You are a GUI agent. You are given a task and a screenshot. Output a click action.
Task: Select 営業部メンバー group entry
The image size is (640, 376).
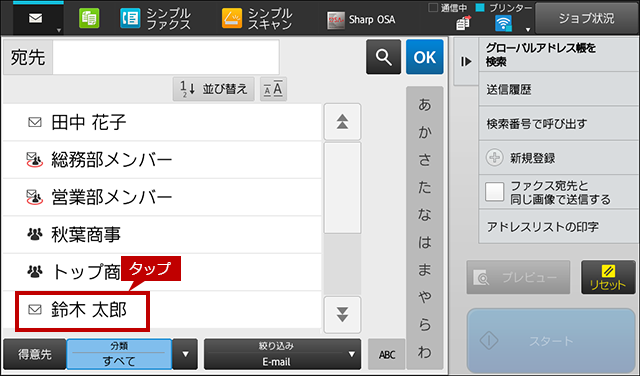click(162, 197)
